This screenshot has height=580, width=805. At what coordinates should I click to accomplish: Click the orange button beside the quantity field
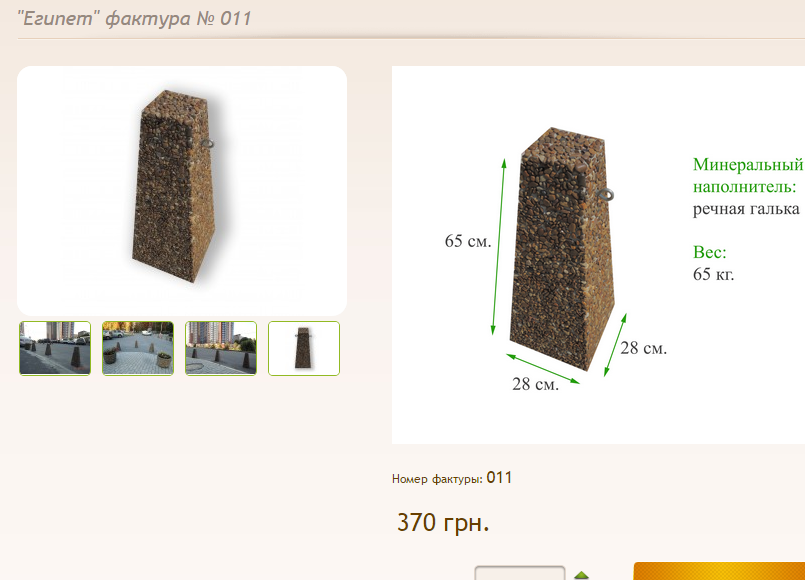pyautogui.click(x=719, y=571)
